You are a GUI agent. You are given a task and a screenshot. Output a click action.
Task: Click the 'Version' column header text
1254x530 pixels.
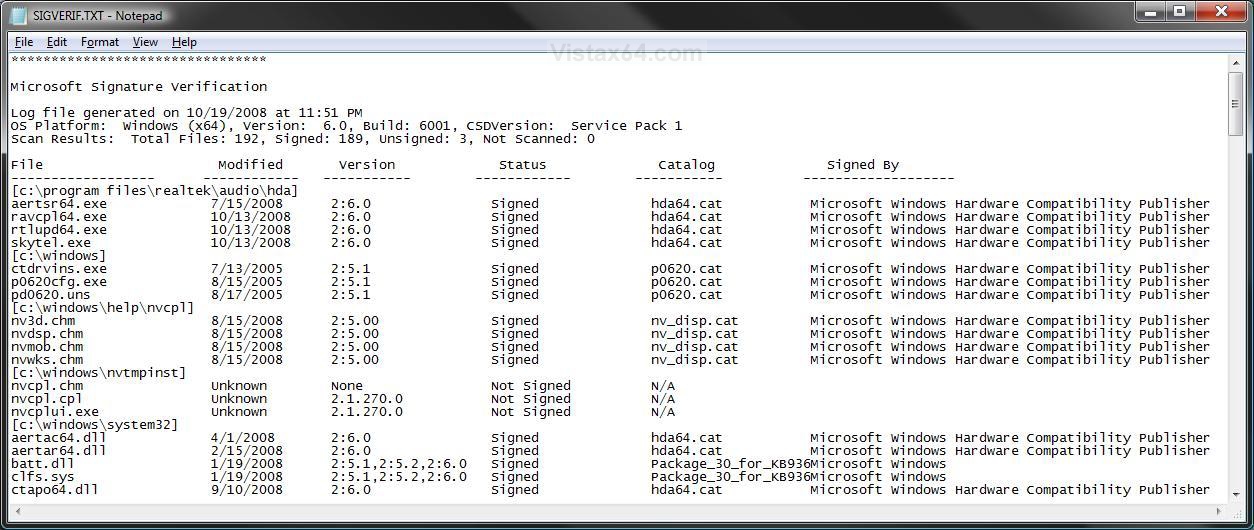click(x=366, y=165)
